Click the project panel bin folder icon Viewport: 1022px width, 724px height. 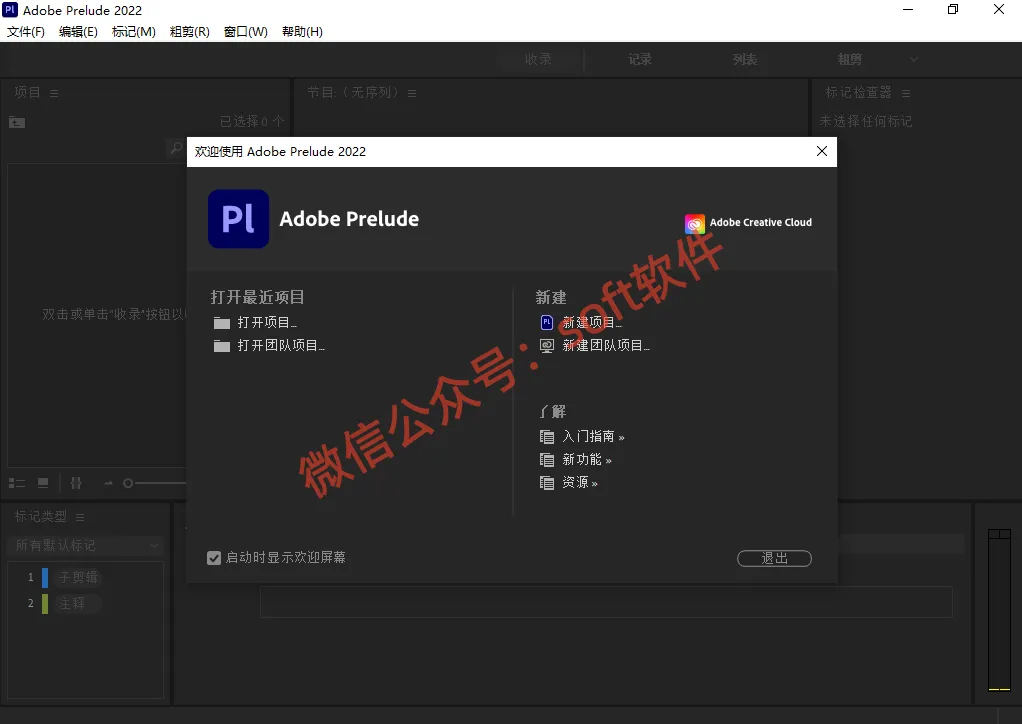[x=17, y=122]
